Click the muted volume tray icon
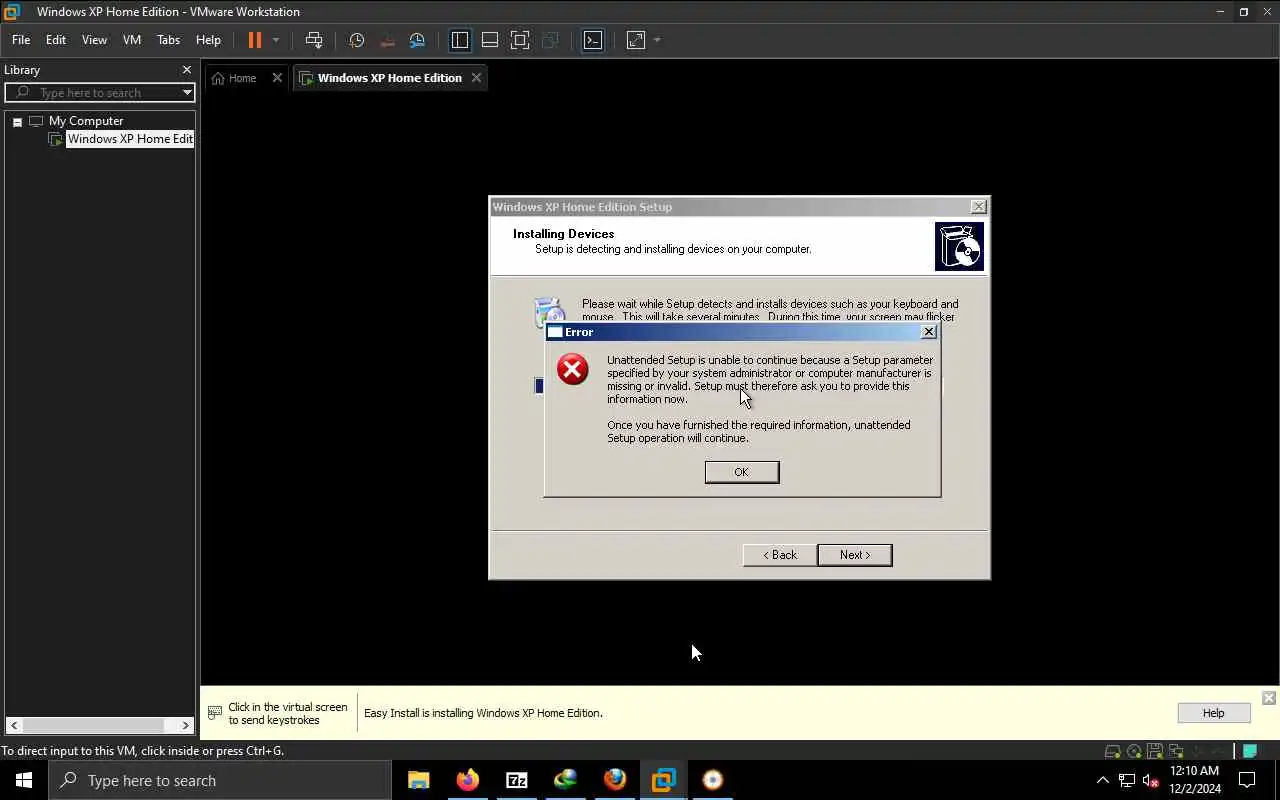The image size is (1280, 800). point(1151,781)
